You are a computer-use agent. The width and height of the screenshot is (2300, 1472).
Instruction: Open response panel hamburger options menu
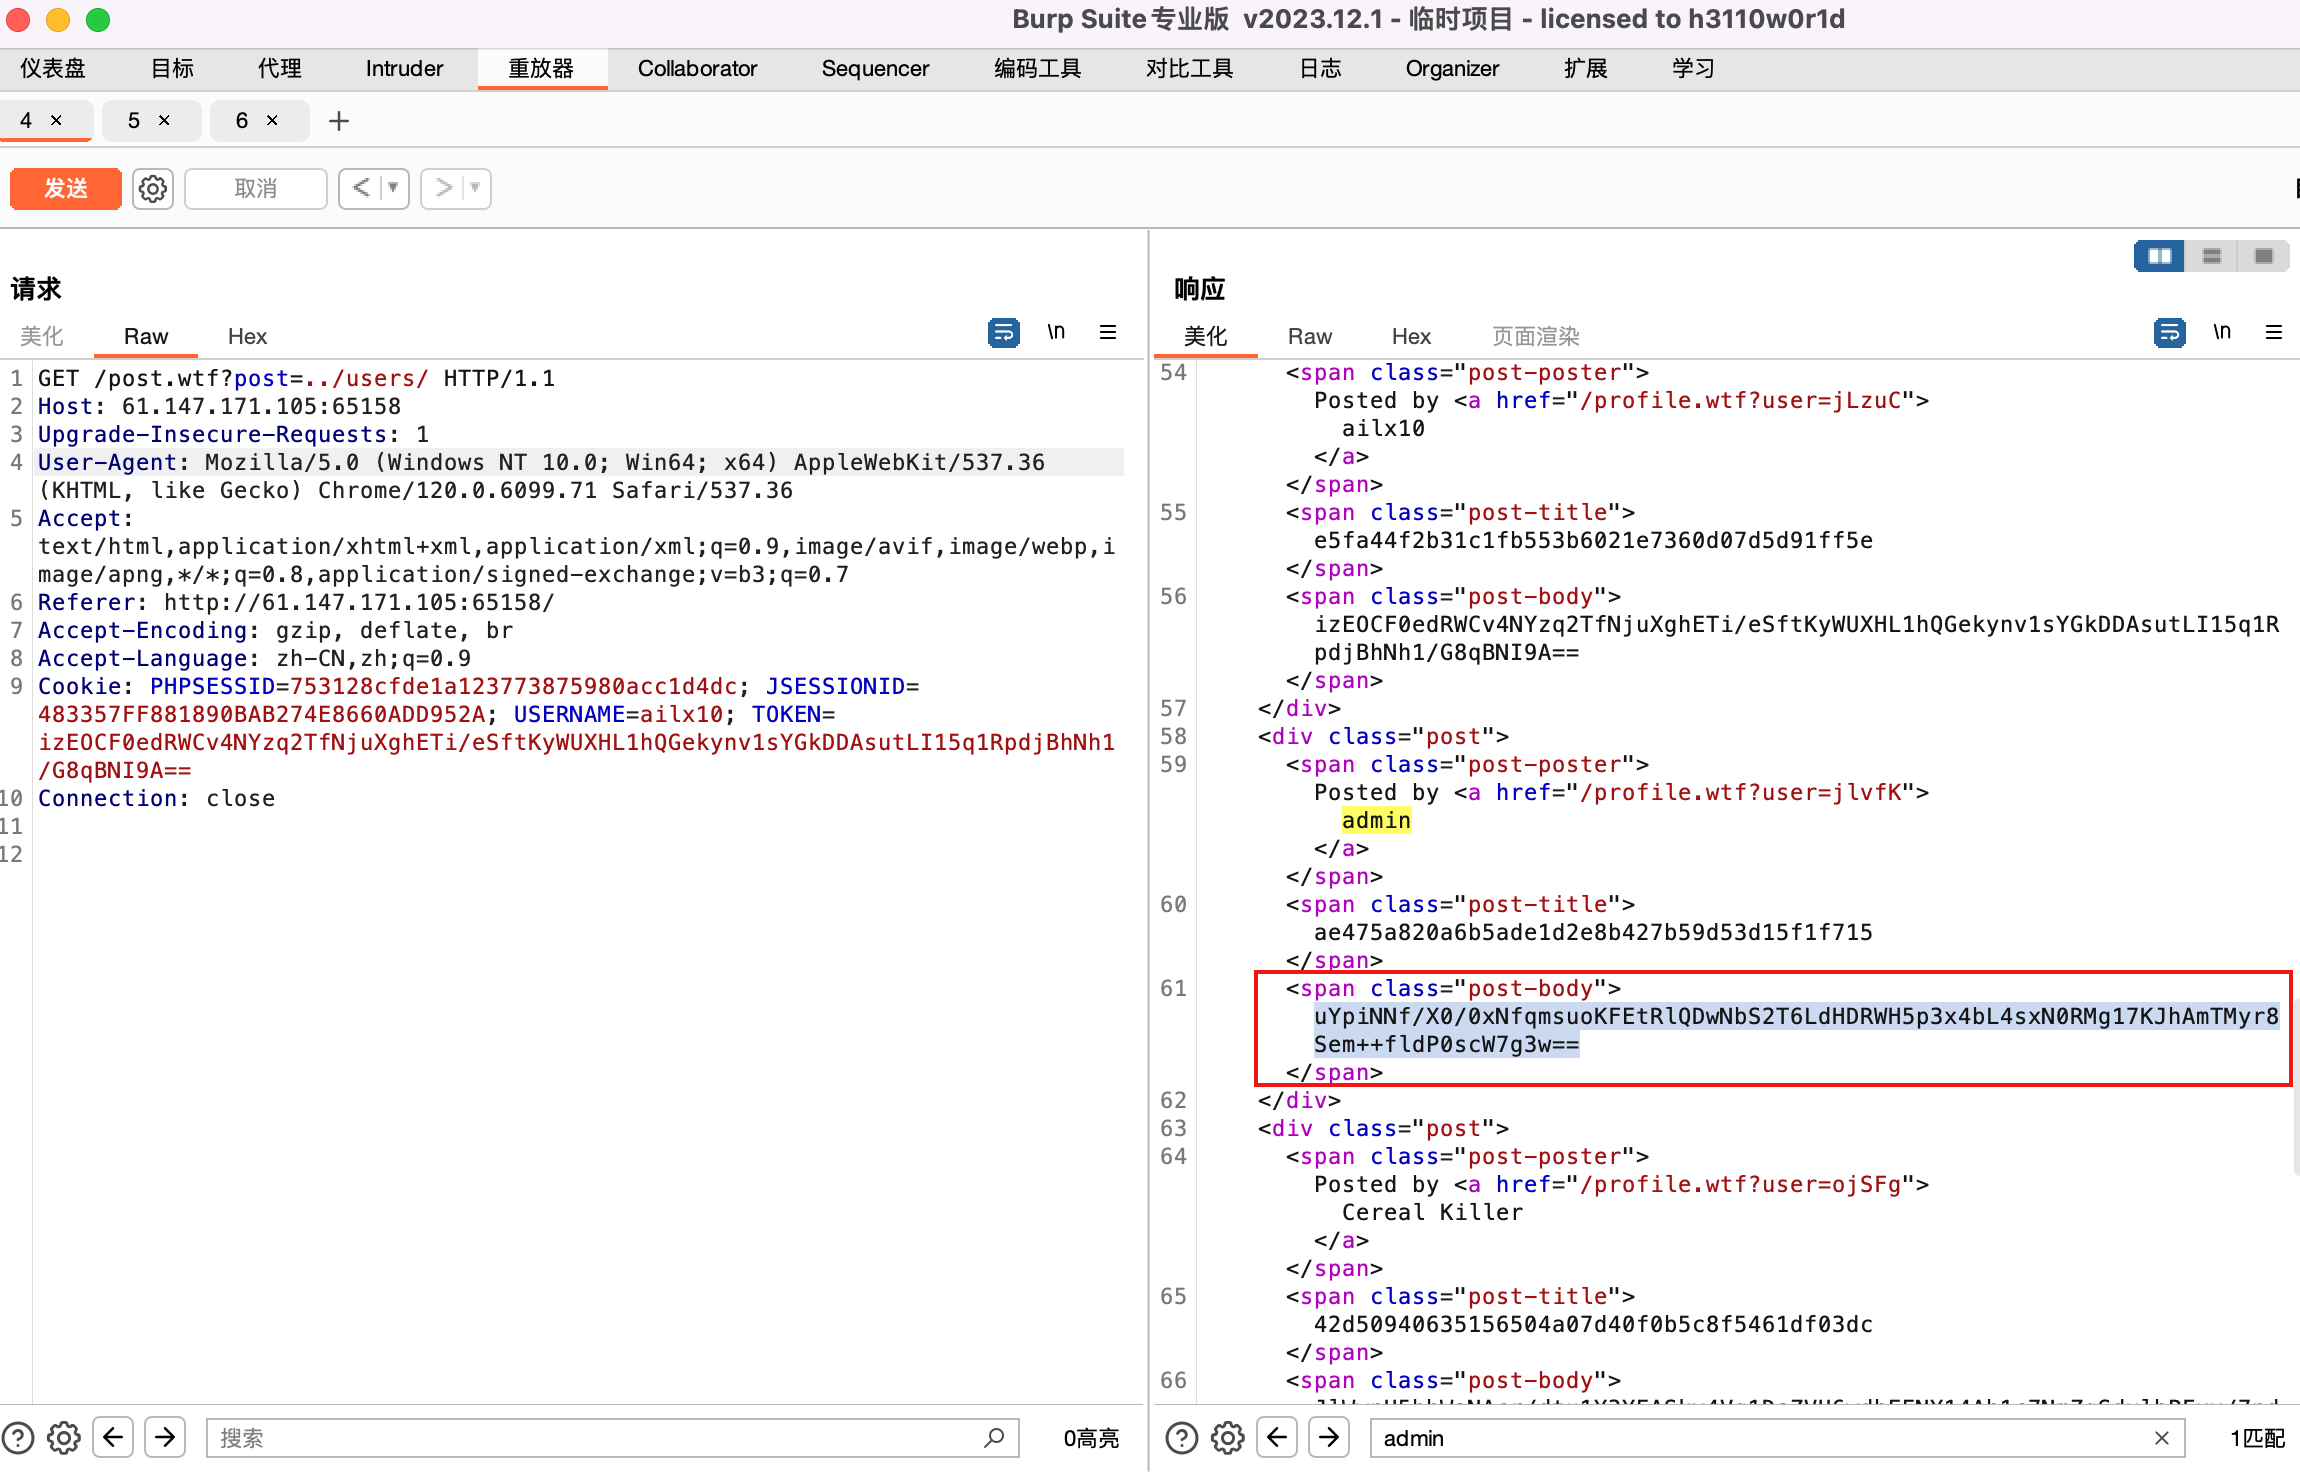coord(2274,332)
